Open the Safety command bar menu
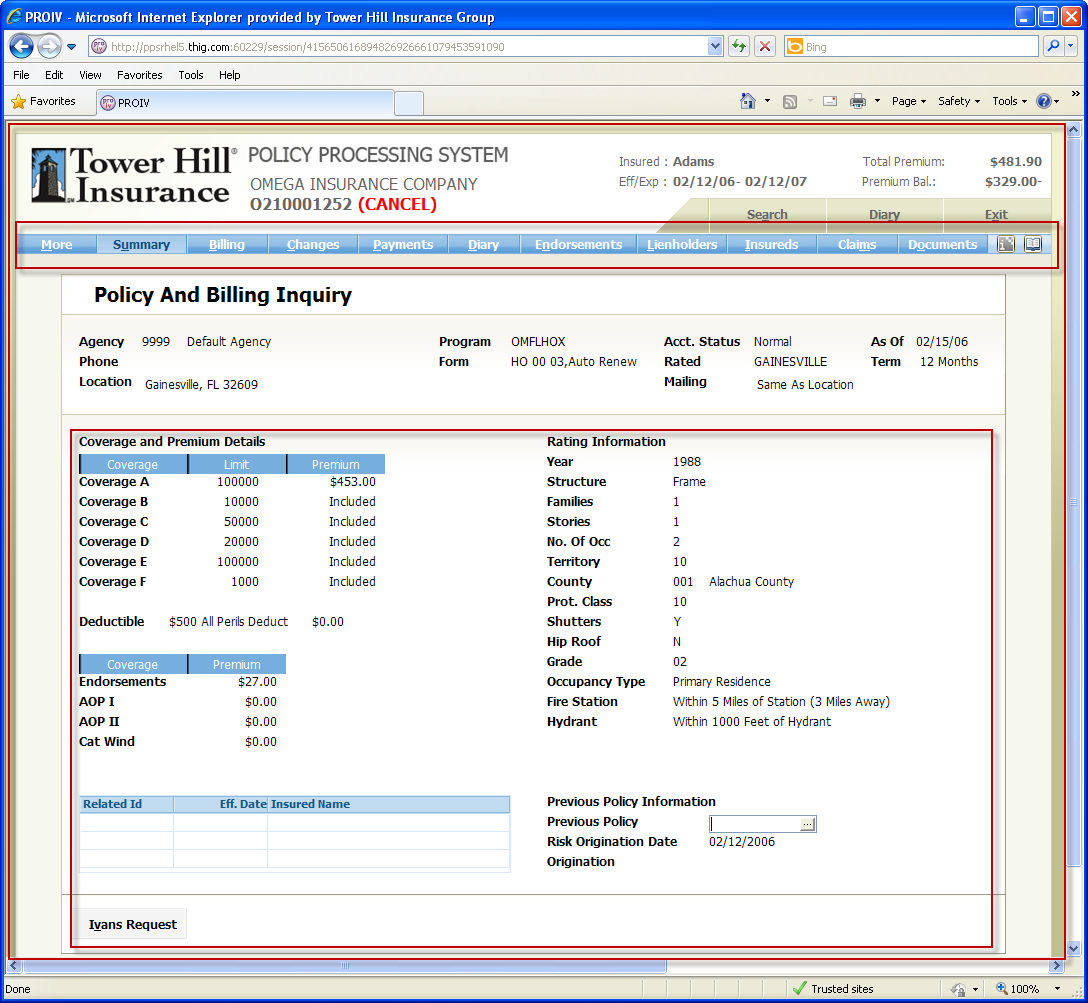 [959, 101]
